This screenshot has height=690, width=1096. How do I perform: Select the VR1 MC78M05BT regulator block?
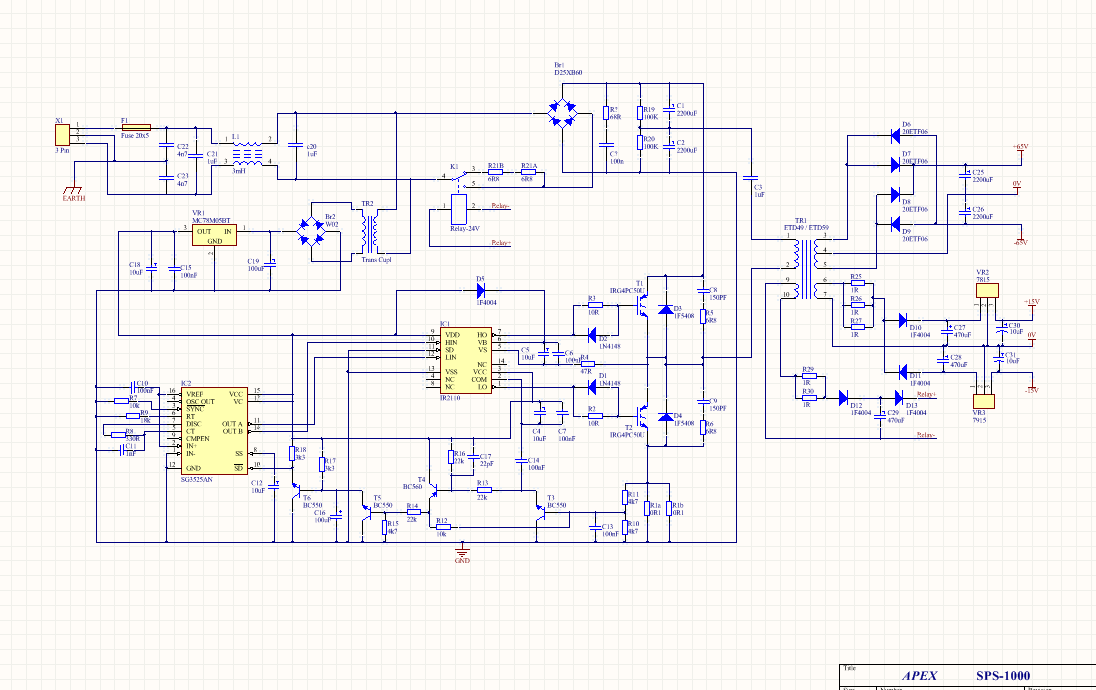click(x=215, y=235)
